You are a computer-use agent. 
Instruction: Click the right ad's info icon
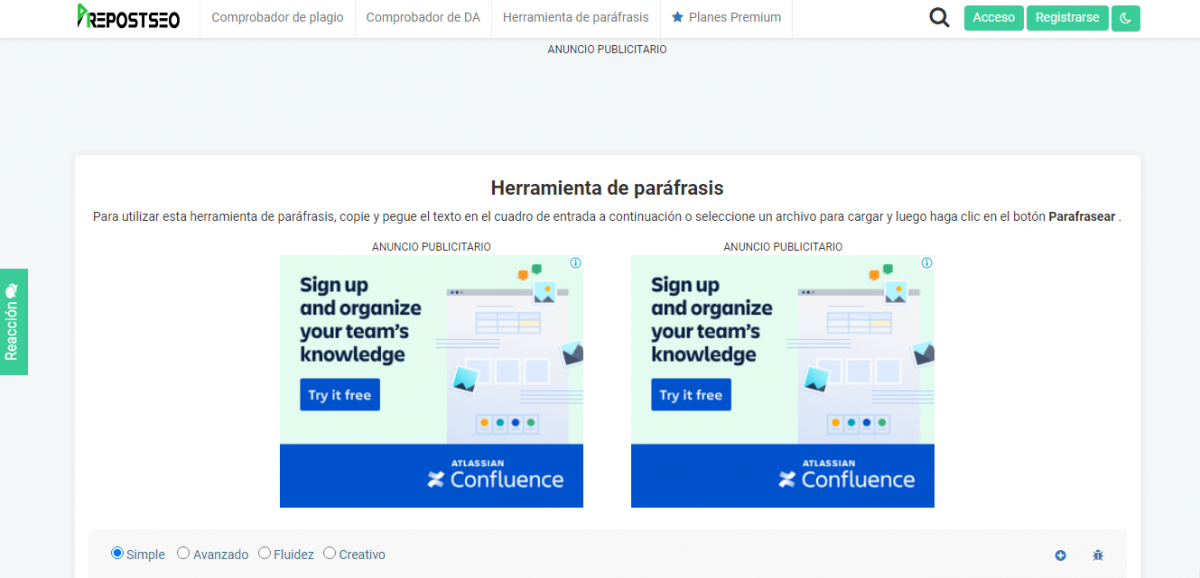pyautogui.click(x=926, y=263)
